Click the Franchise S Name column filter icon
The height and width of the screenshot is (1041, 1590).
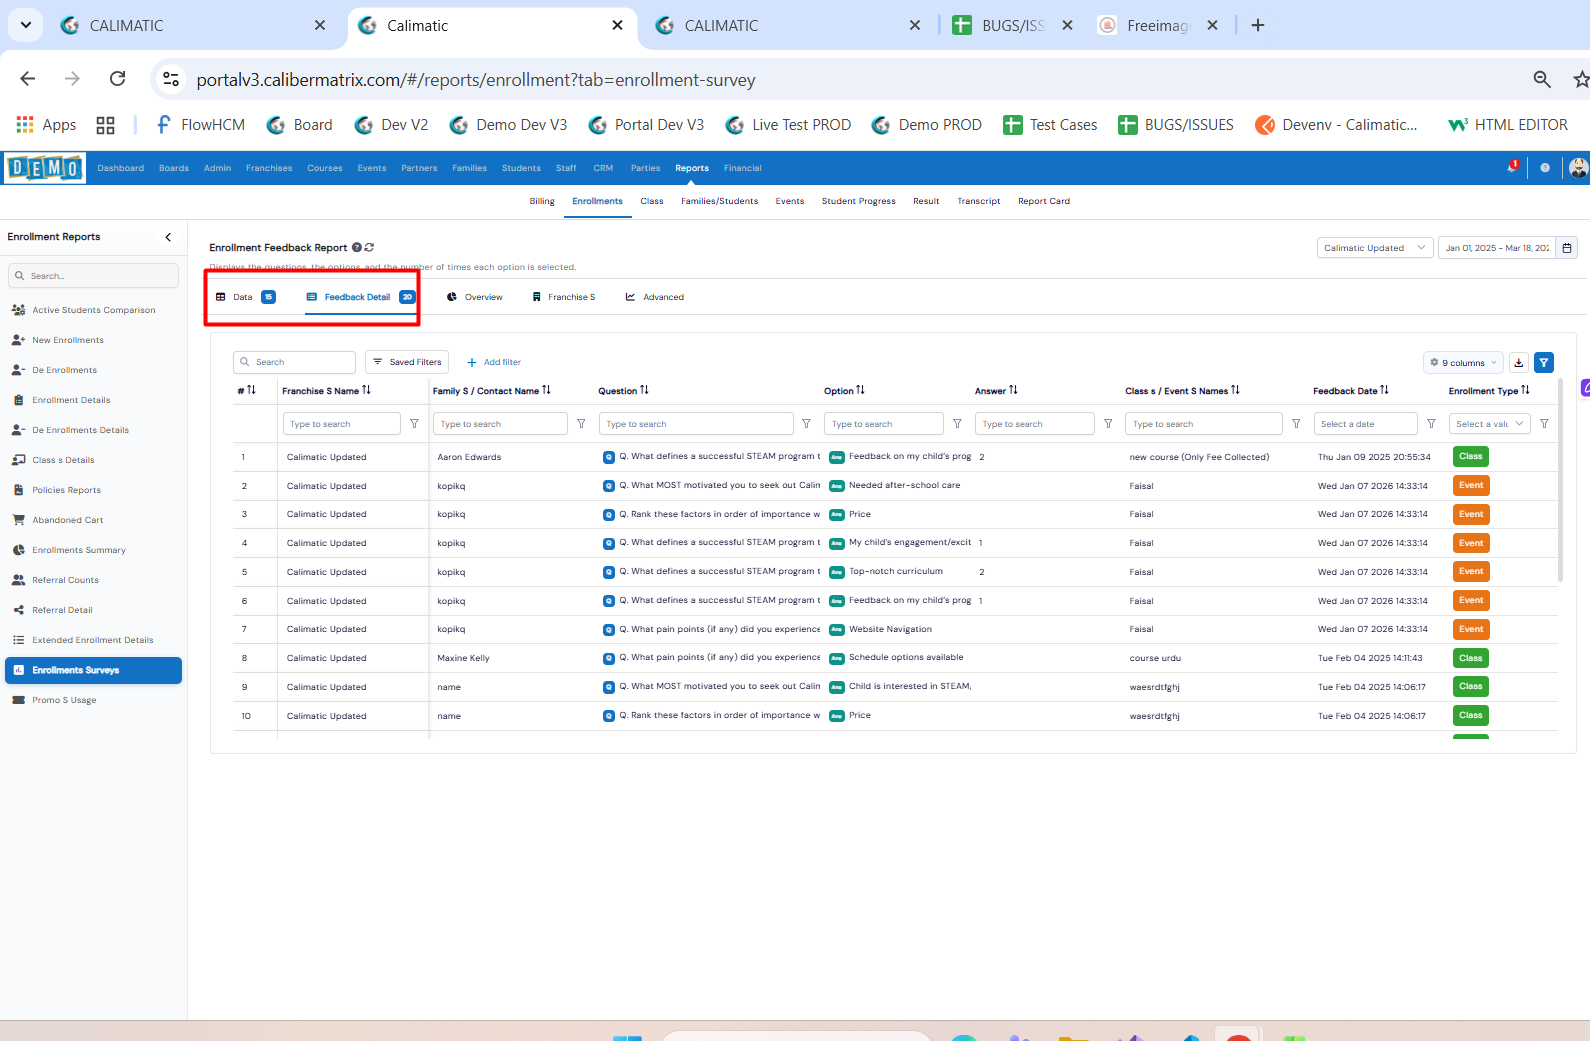tap(414, 424)
